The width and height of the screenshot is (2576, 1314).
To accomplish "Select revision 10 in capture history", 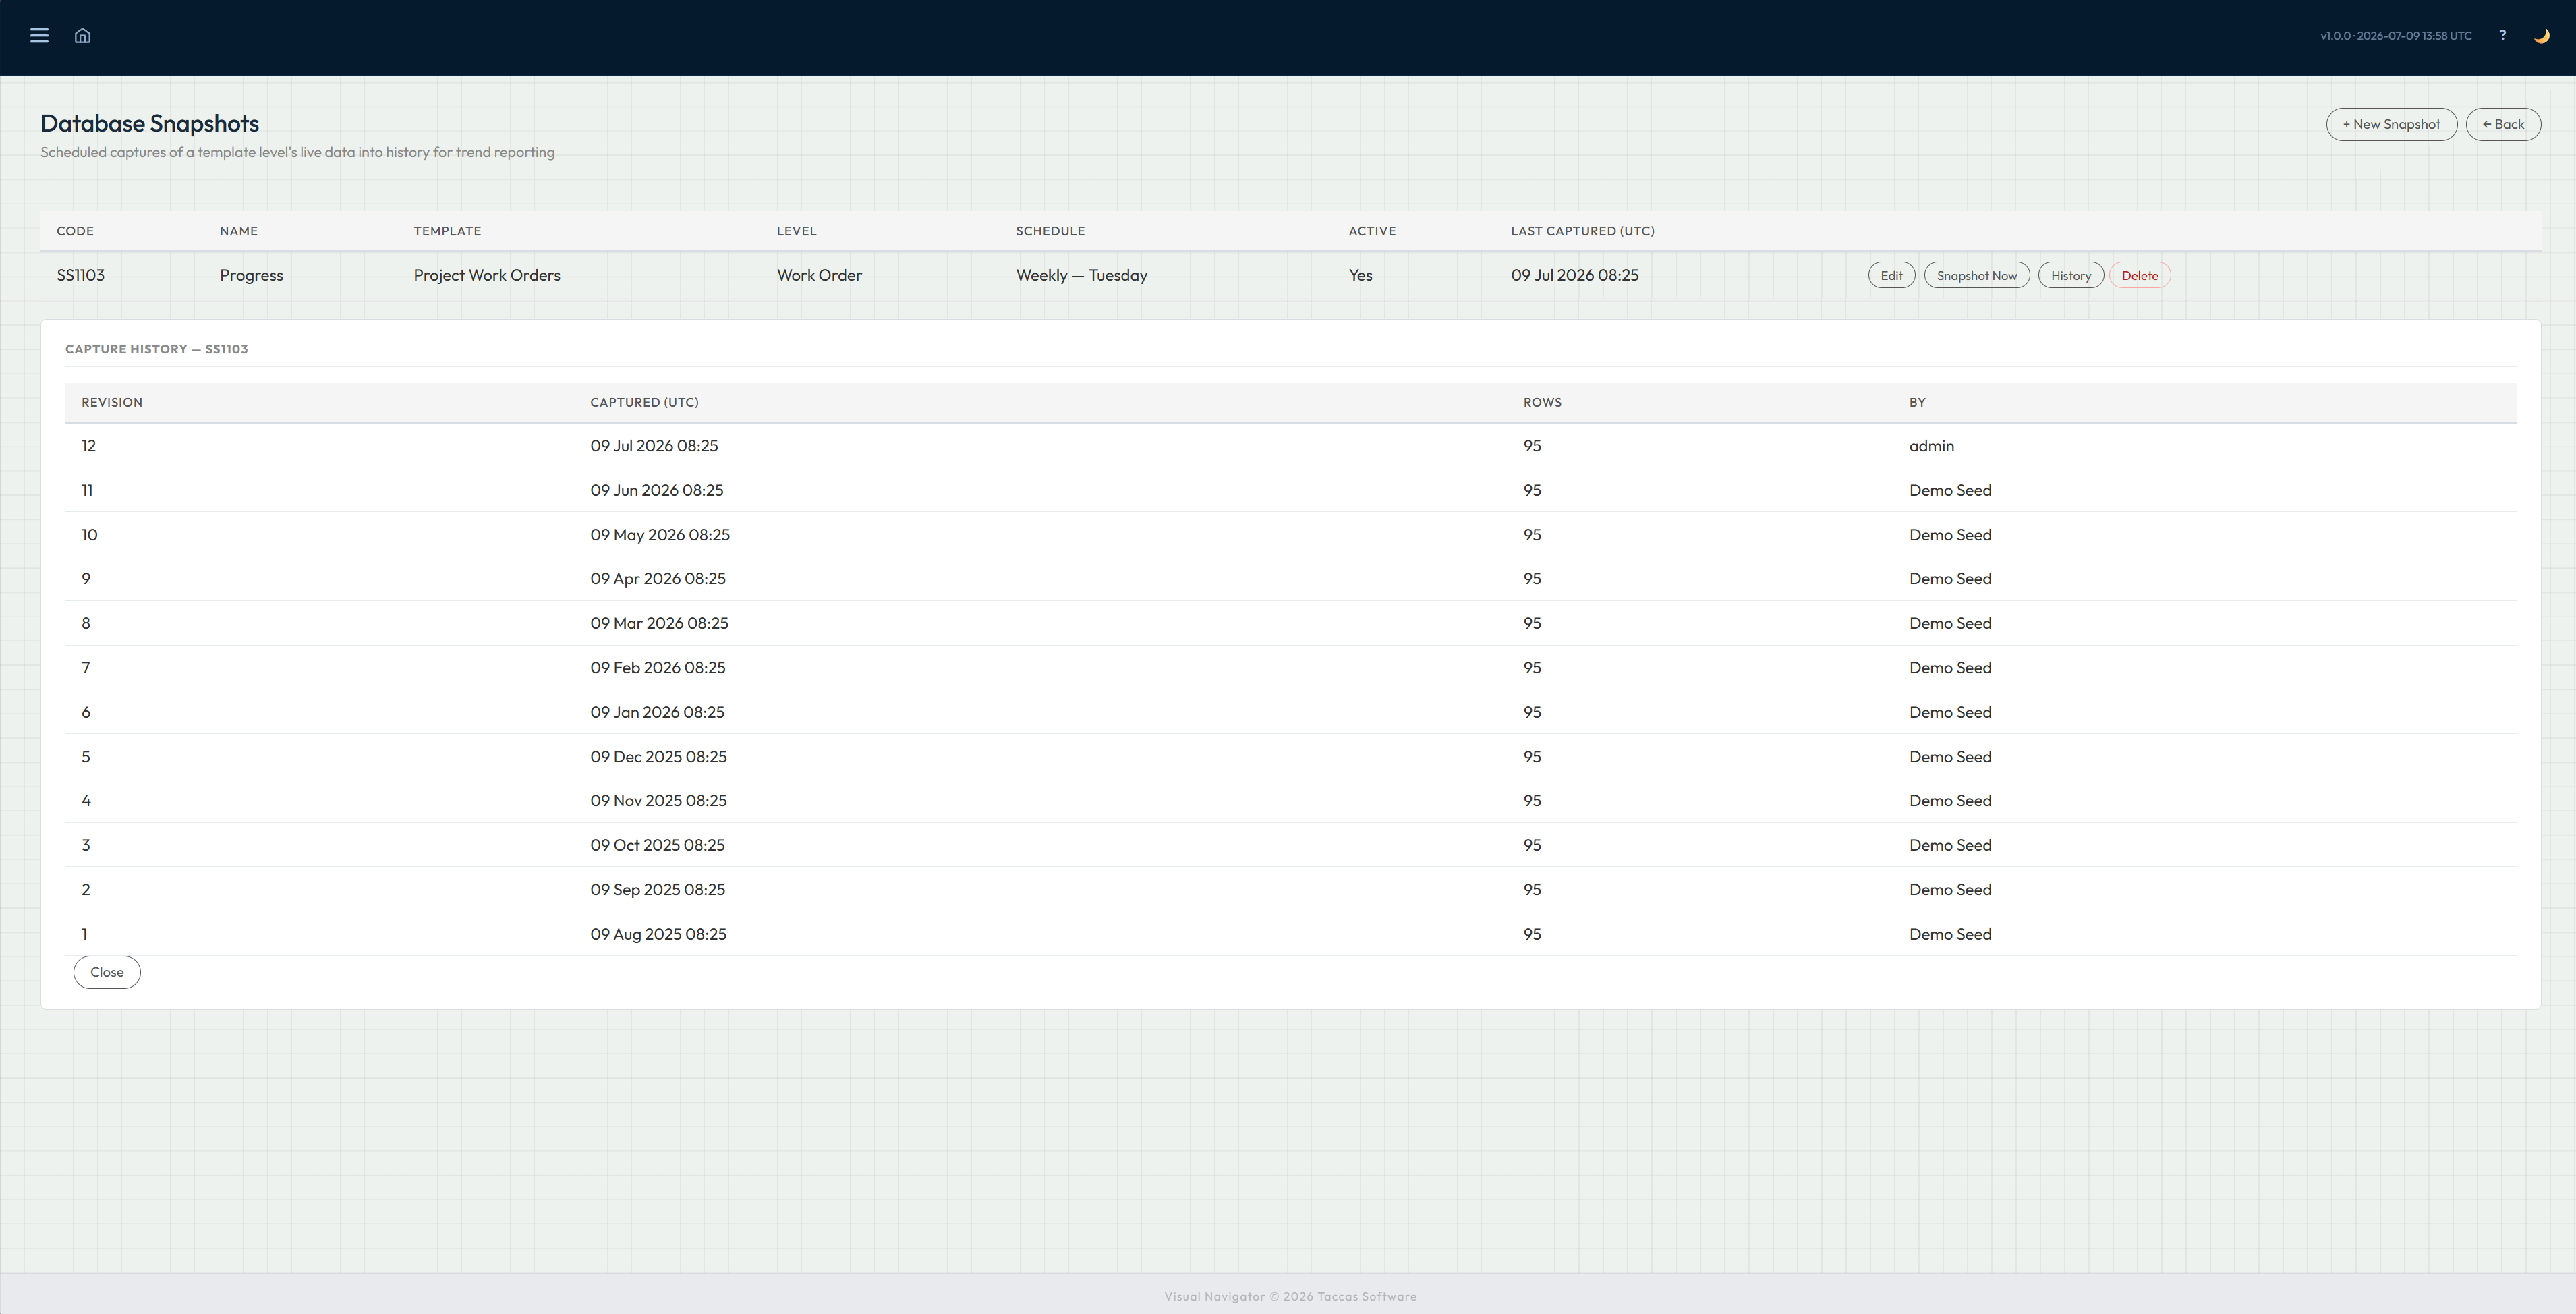I will tap(89, 535).
